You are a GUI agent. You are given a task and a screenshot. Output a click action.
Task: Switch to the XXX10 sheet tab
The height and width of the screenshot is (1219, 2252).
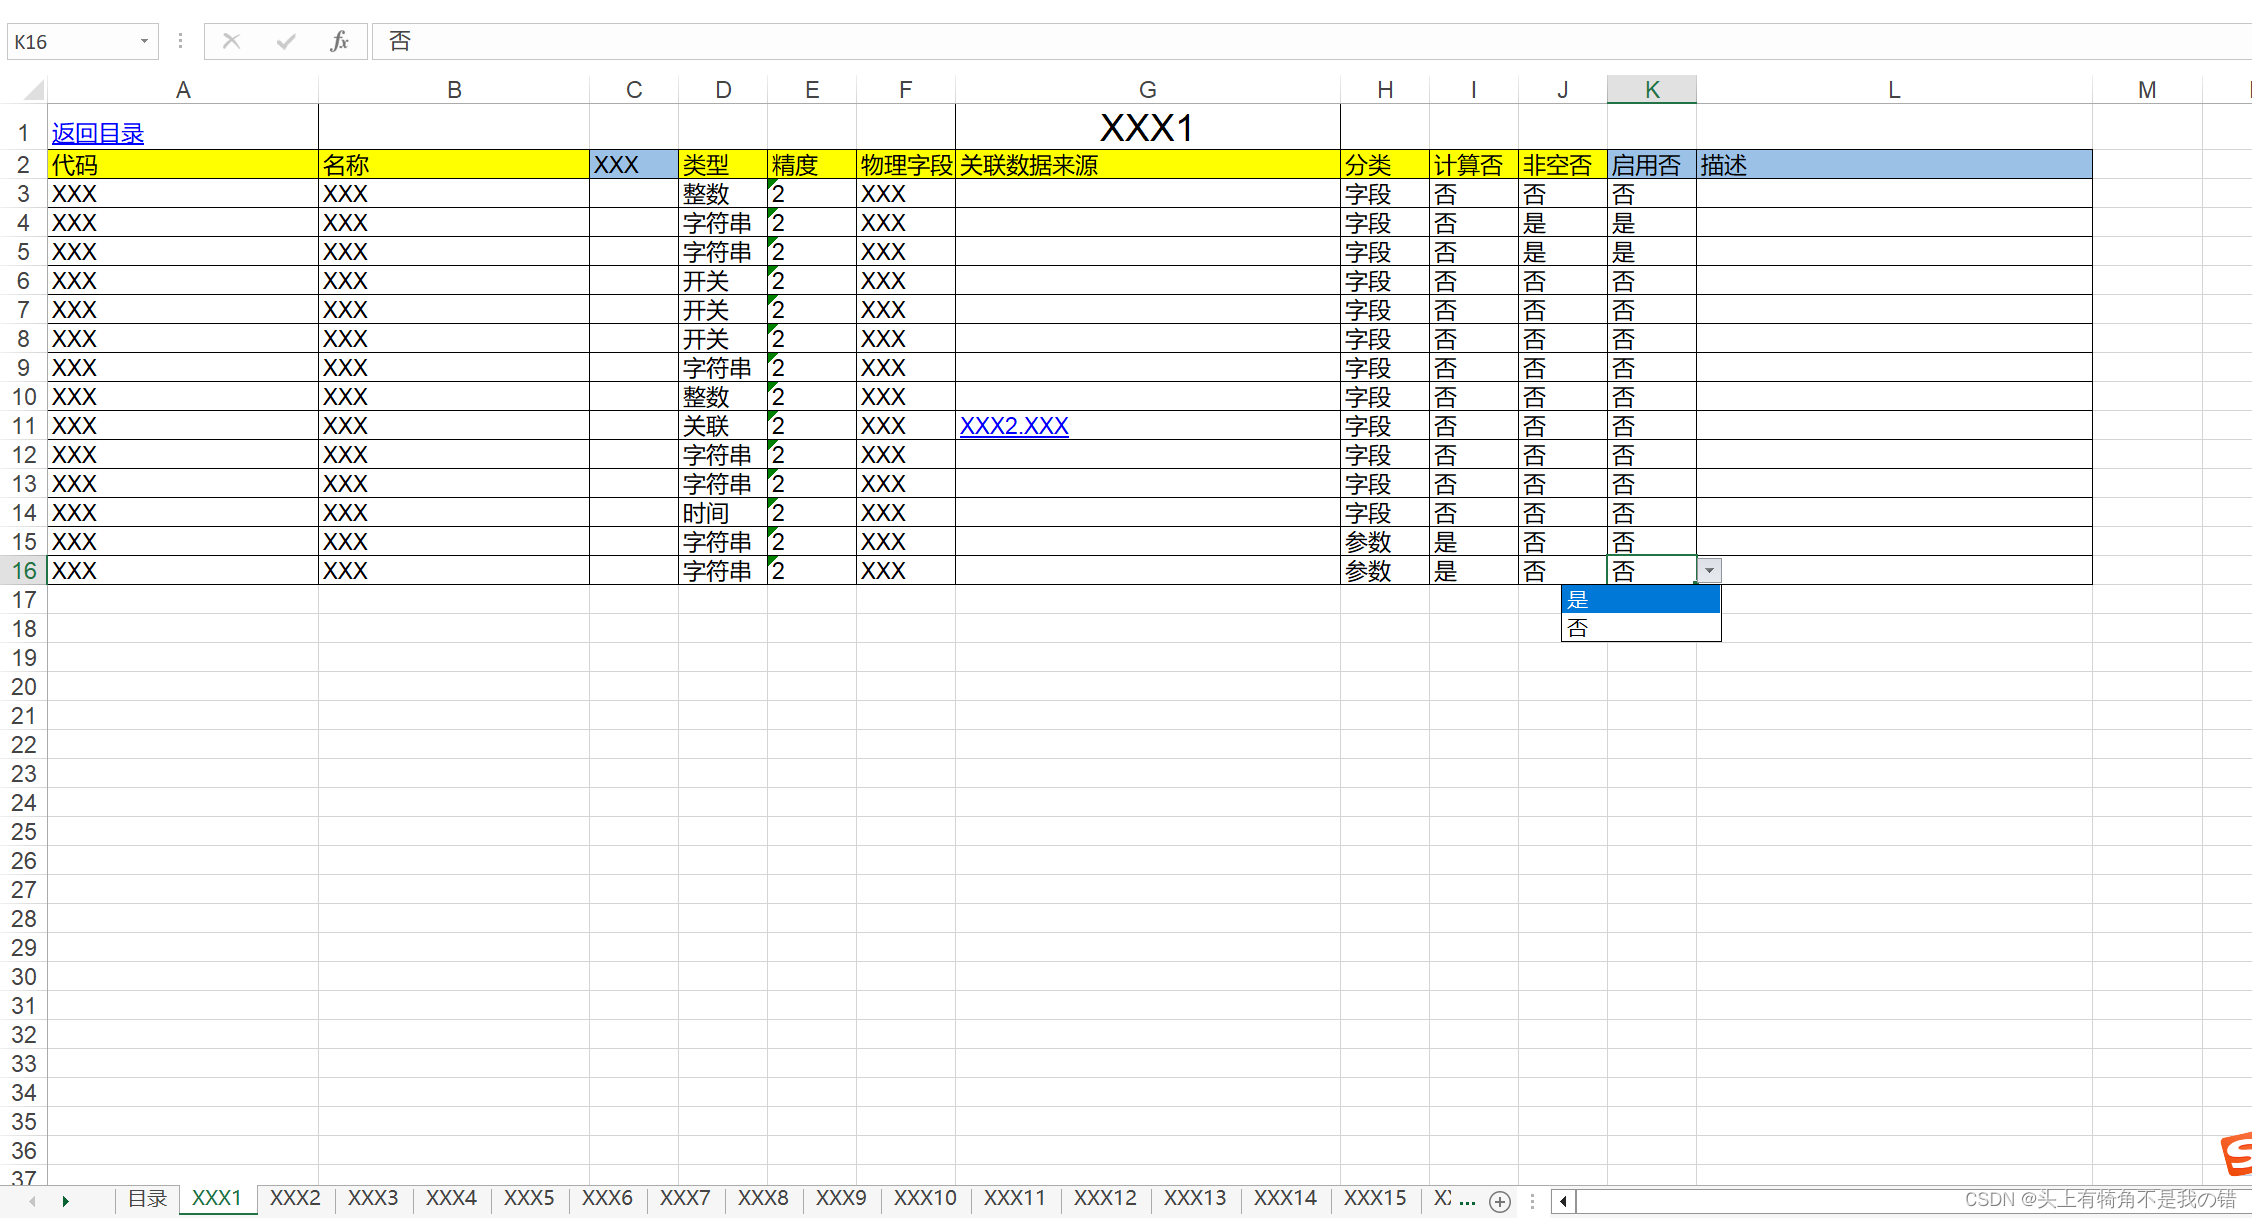pyautogui.click(x=925, y=1198)
